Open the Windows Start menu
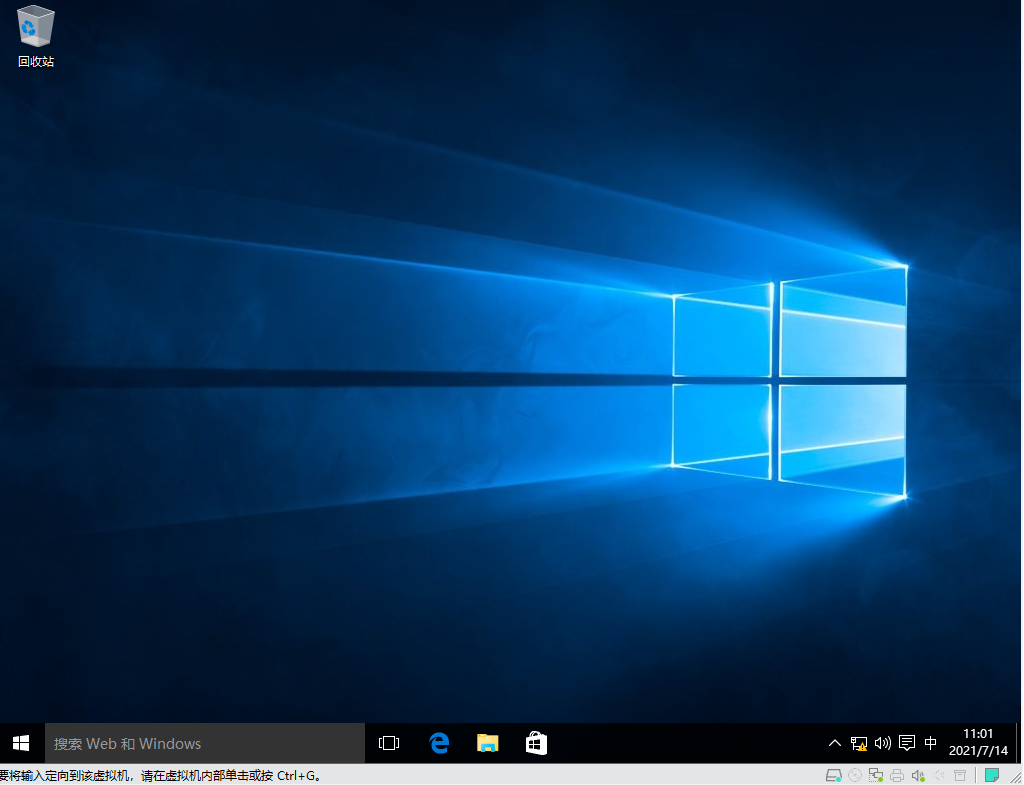This screenshot has width=1024, height=785. coord(21,743)
